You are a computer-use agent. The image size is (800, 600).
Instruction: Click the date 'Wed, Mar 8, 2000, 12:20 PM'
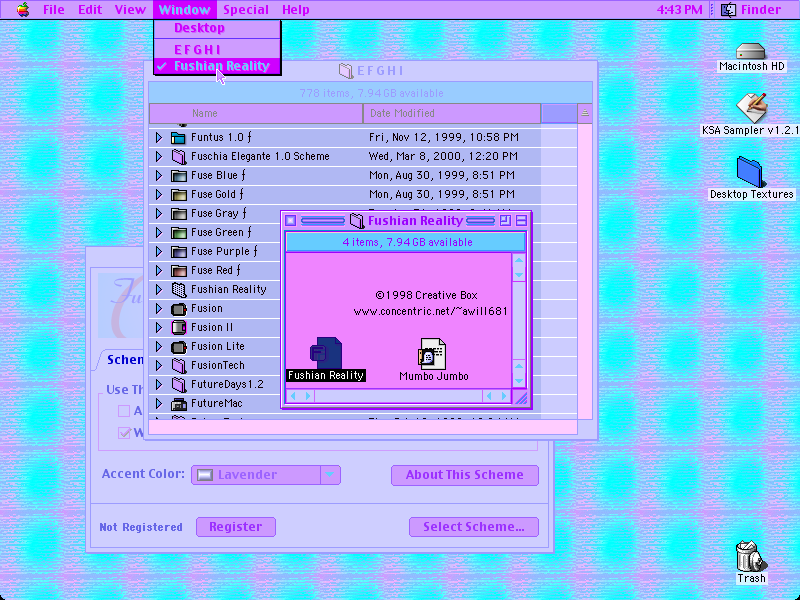click(443, 156)
